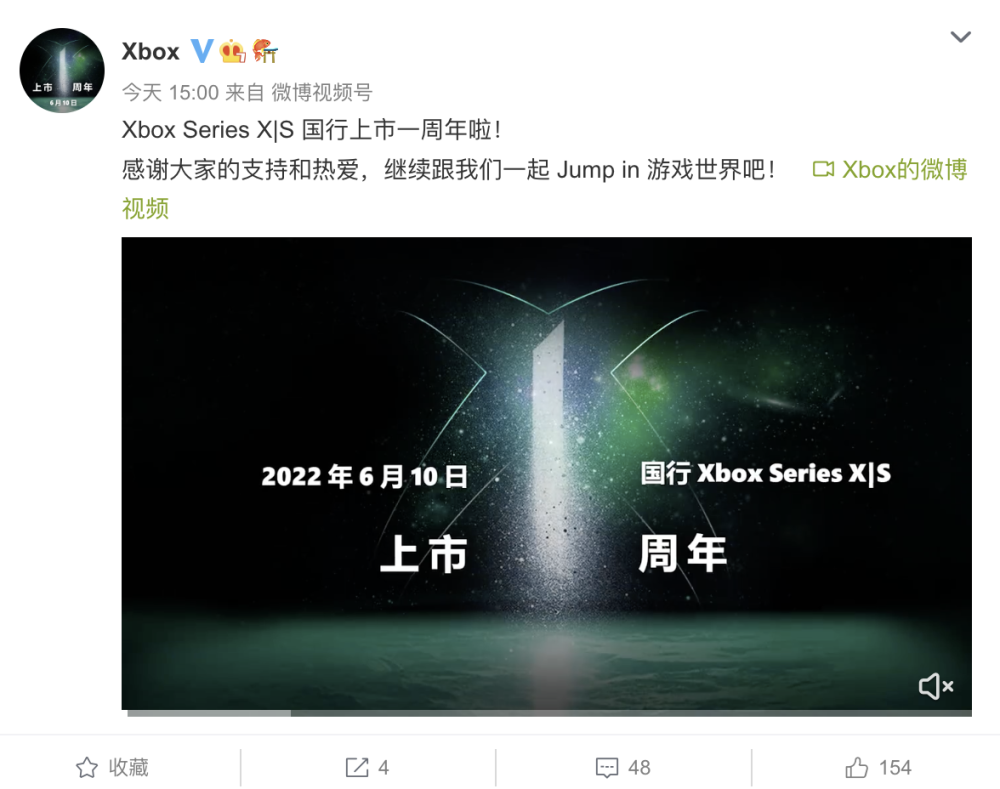The height and width of the screenshot is (789, 1000).
Task: Click the video camera icon beside Xbox的微博视频
Action: (x=823, y=170)
